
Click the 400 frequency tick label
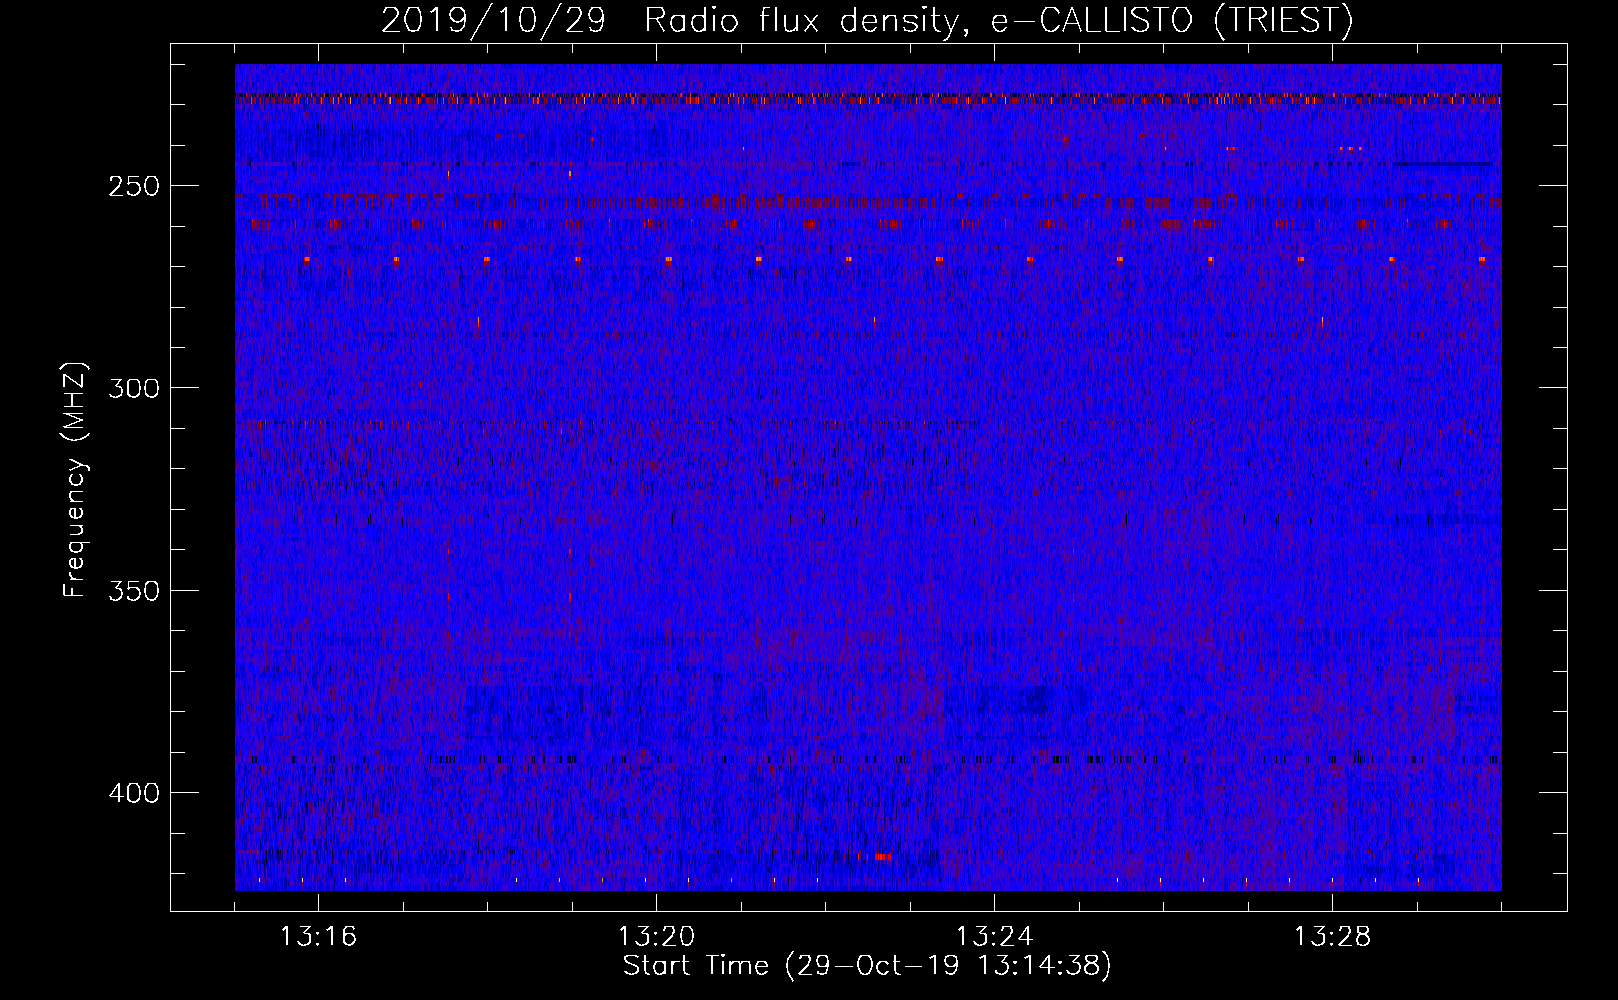pyautogui.click(x=134, y=794)
